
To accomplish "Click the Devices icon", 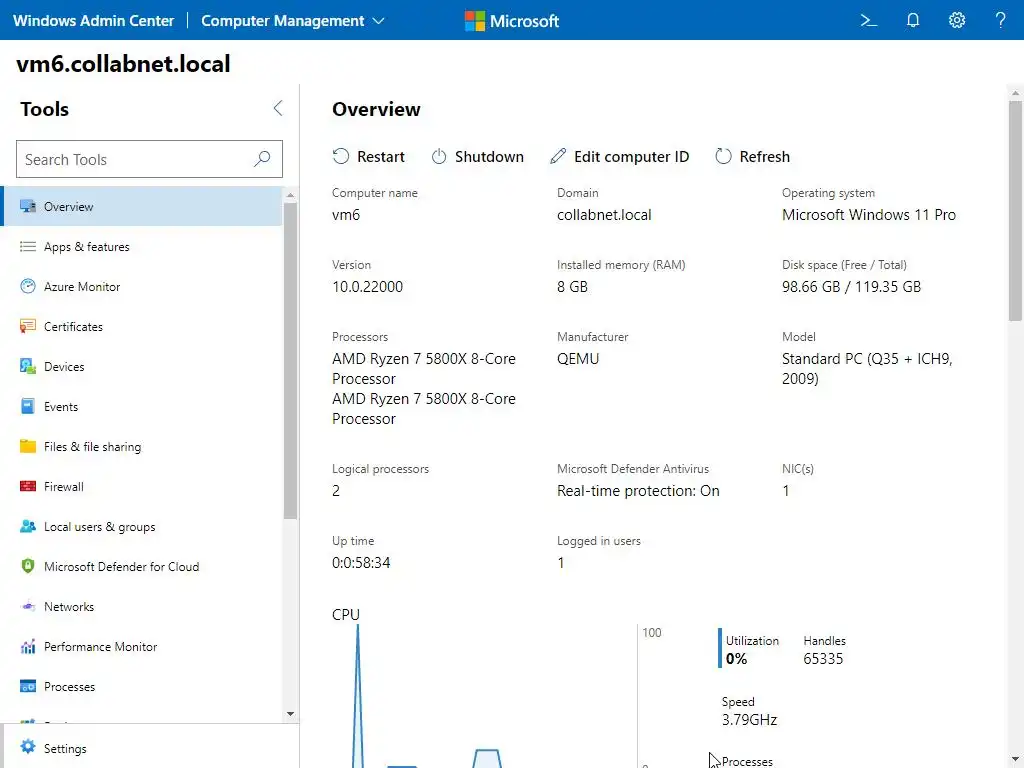I will [27, 366].
